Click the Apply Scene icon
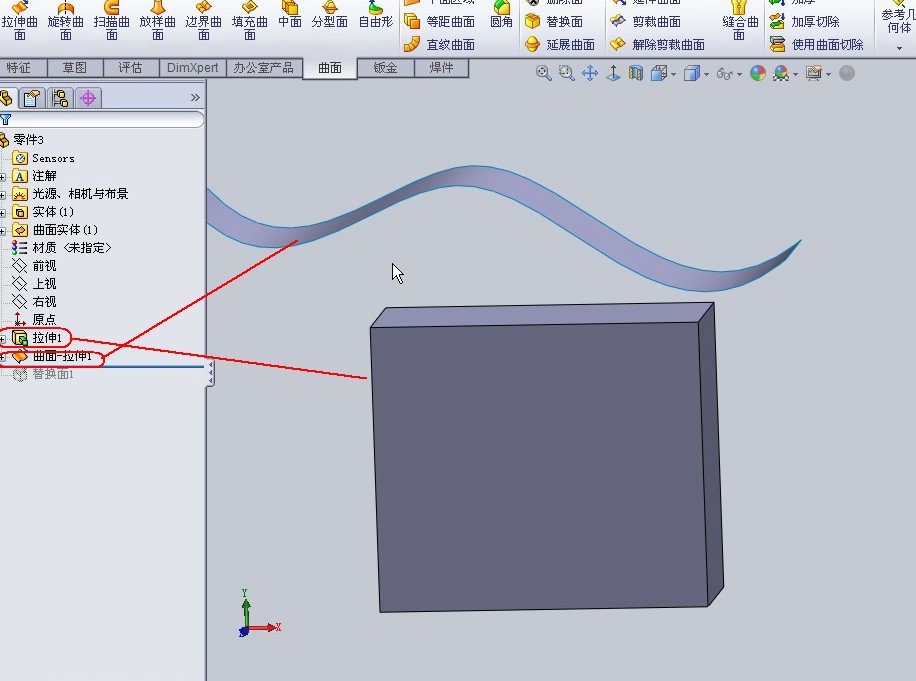Viewport: 916px width, 681px height. pos(781,73)
